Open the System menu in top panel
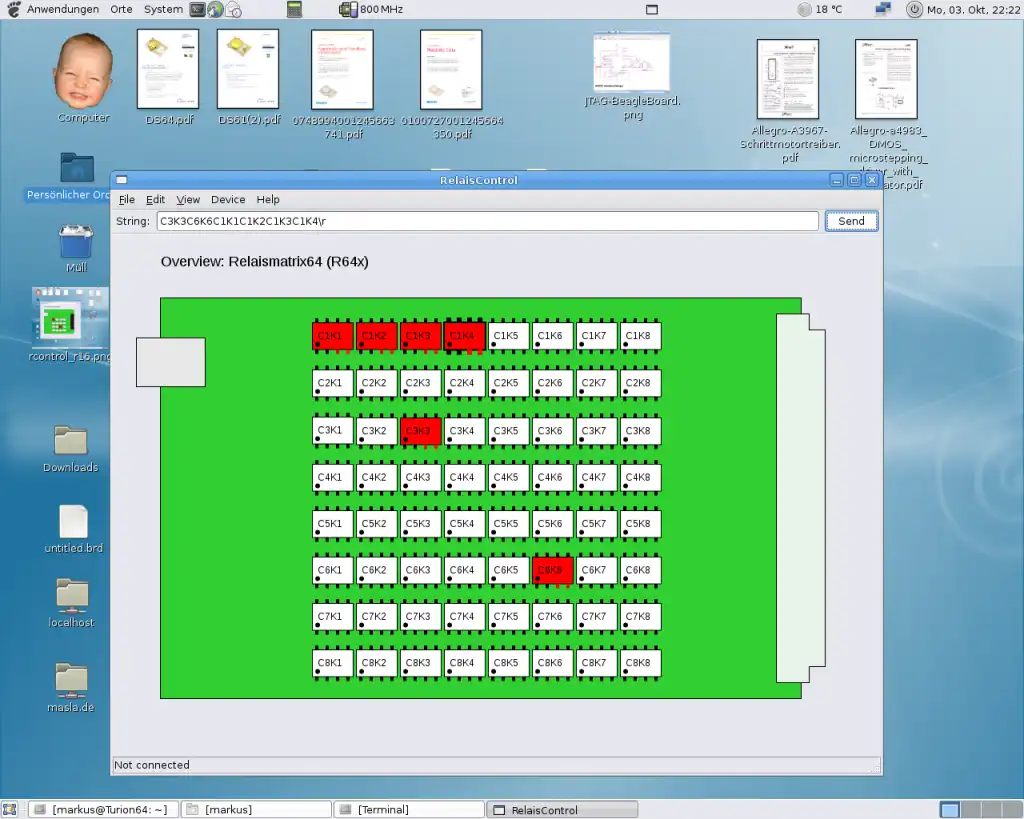1024x819 pixels. pyautogui.click(x=163, y=9)
